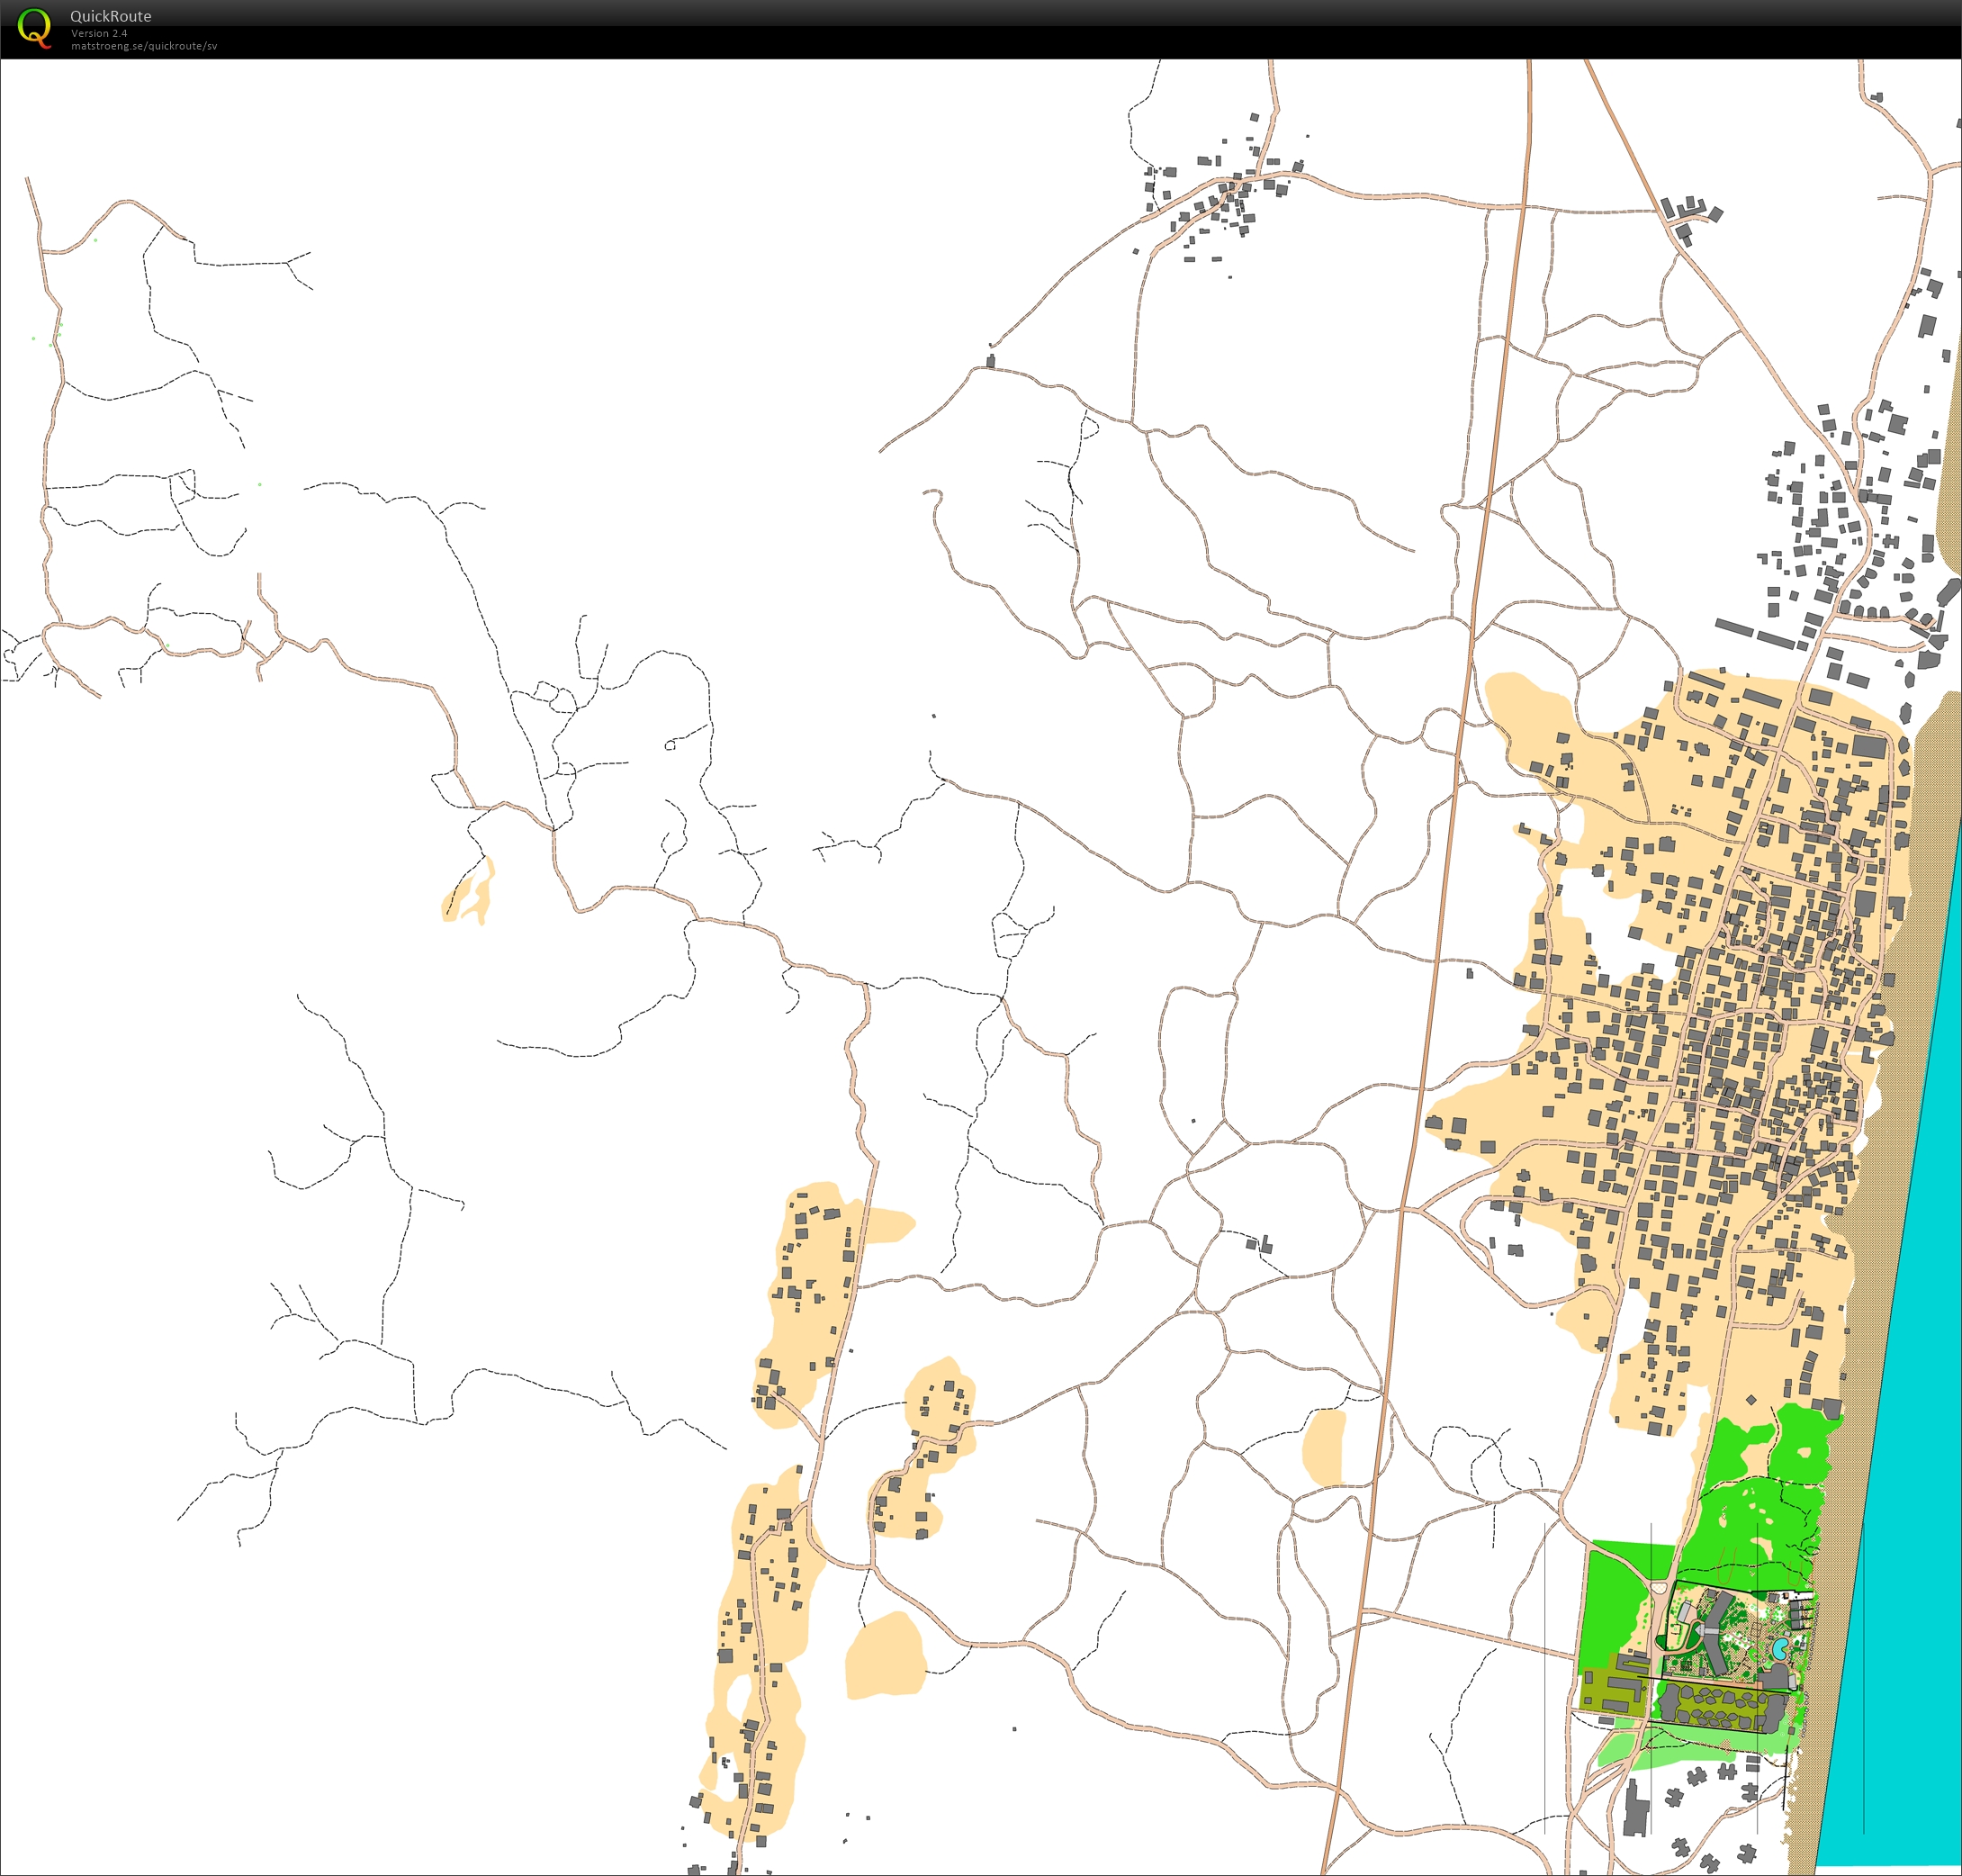Click the QuickRoute Q logo icon
Screen dimensions: 1962x1876
[x=35, y=28]
